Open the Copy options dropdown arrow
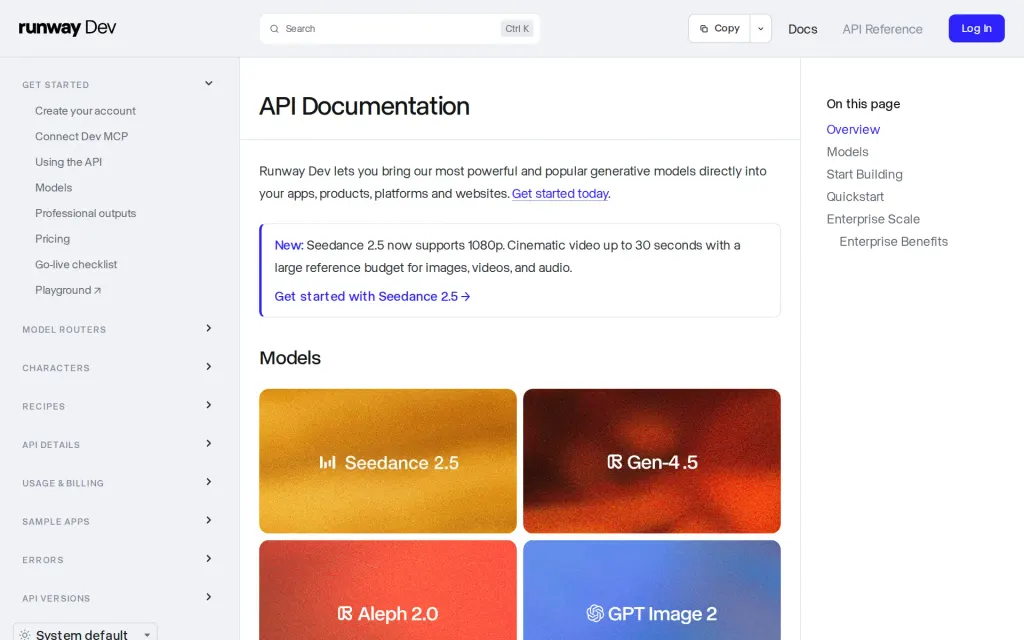 tap(761, 29)
